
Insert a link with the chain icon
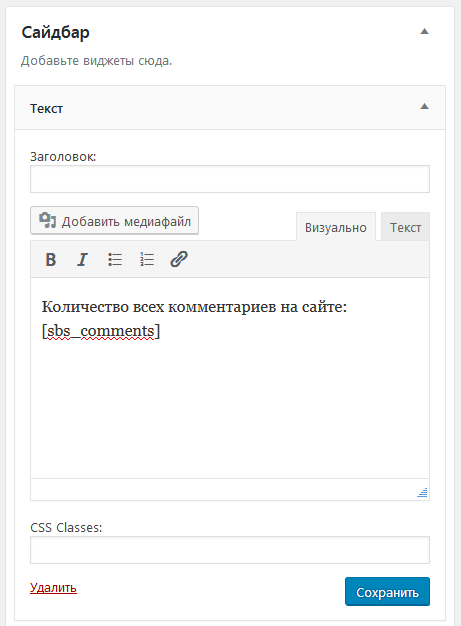pyautogui.click(x=179, y=260)
